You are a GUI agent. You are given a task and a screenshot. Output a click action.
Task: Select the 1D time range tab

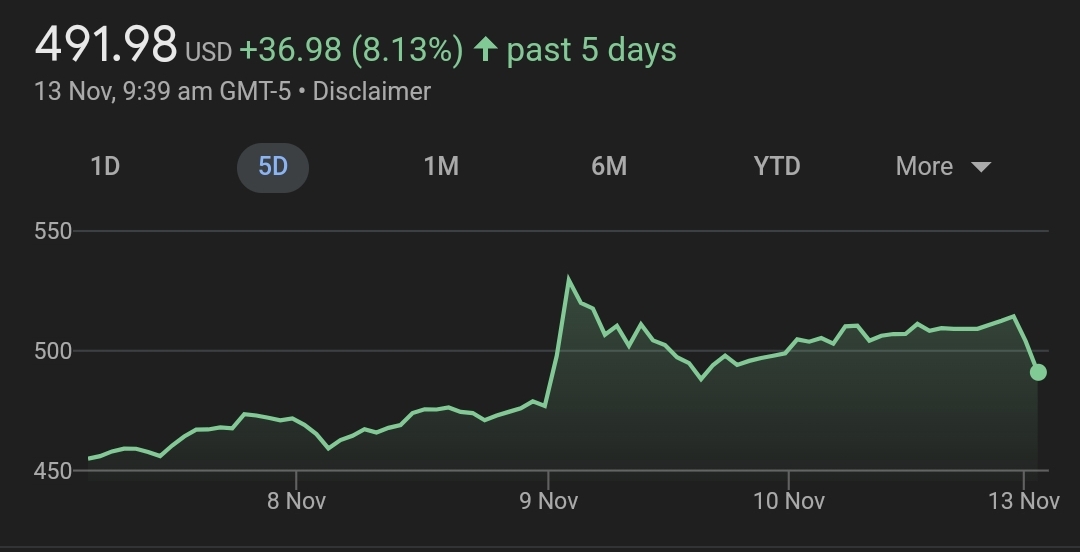coord(105,166)
